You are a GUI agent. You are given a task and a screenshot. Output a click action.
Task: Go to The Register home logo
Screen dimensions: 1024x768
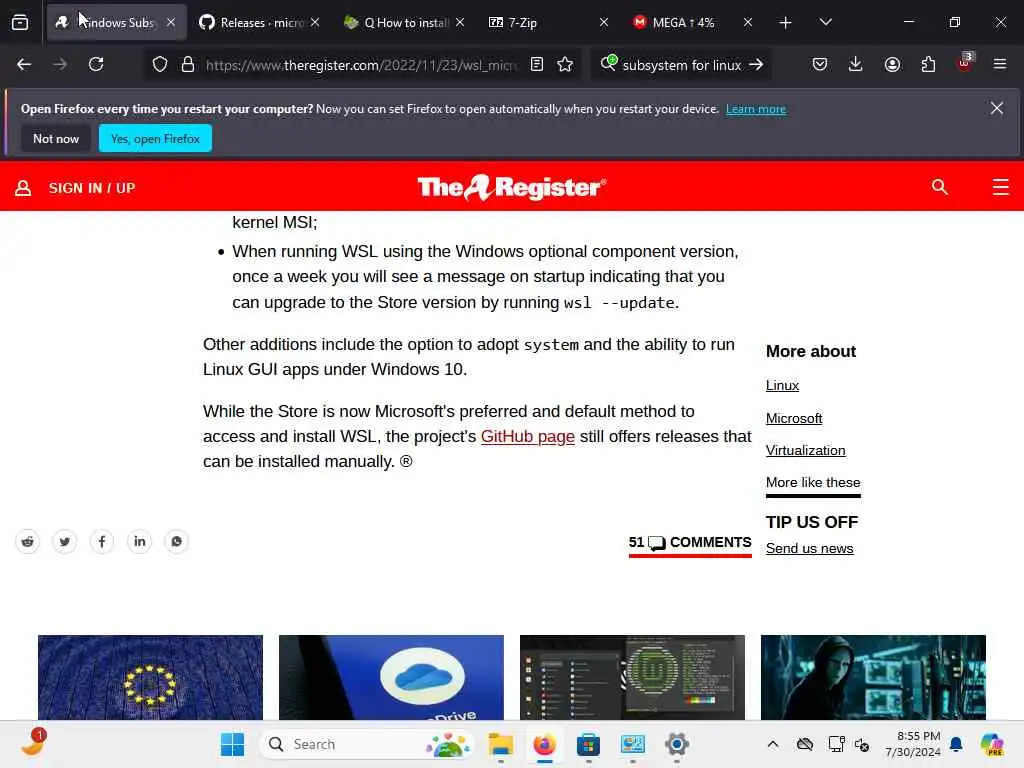tap(512, 187)
